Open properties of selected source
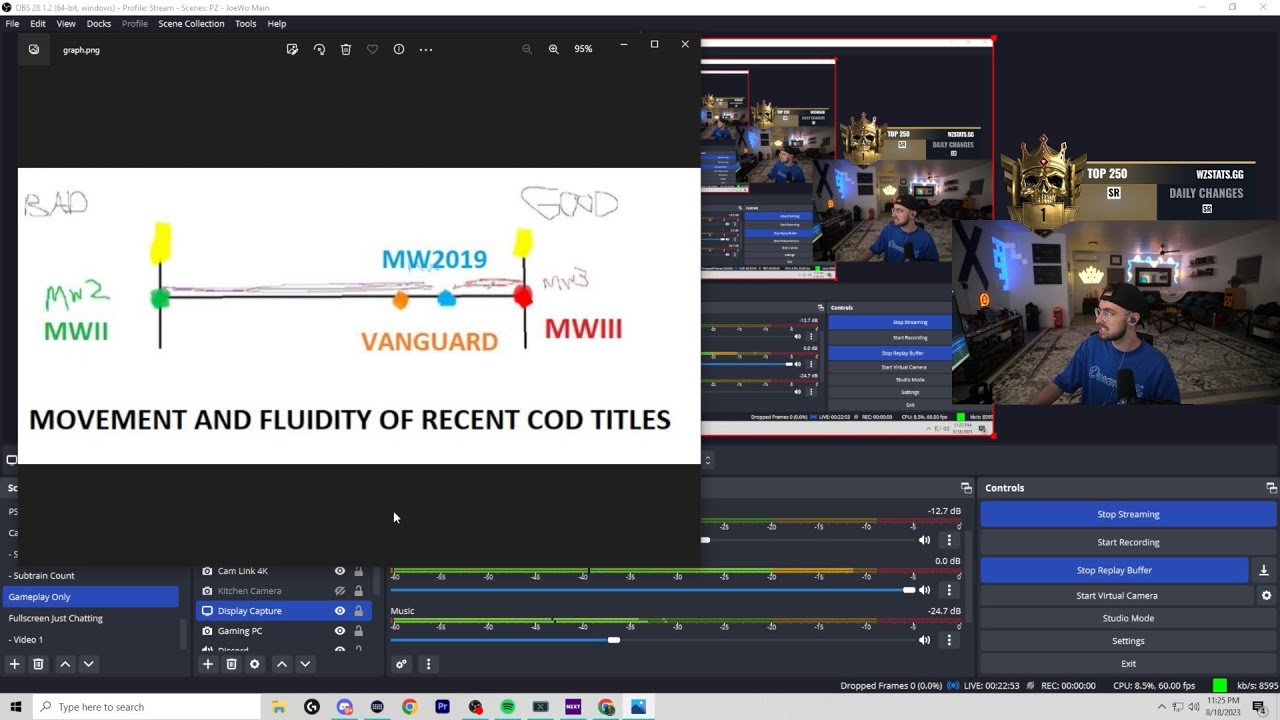 pos(255,664)
